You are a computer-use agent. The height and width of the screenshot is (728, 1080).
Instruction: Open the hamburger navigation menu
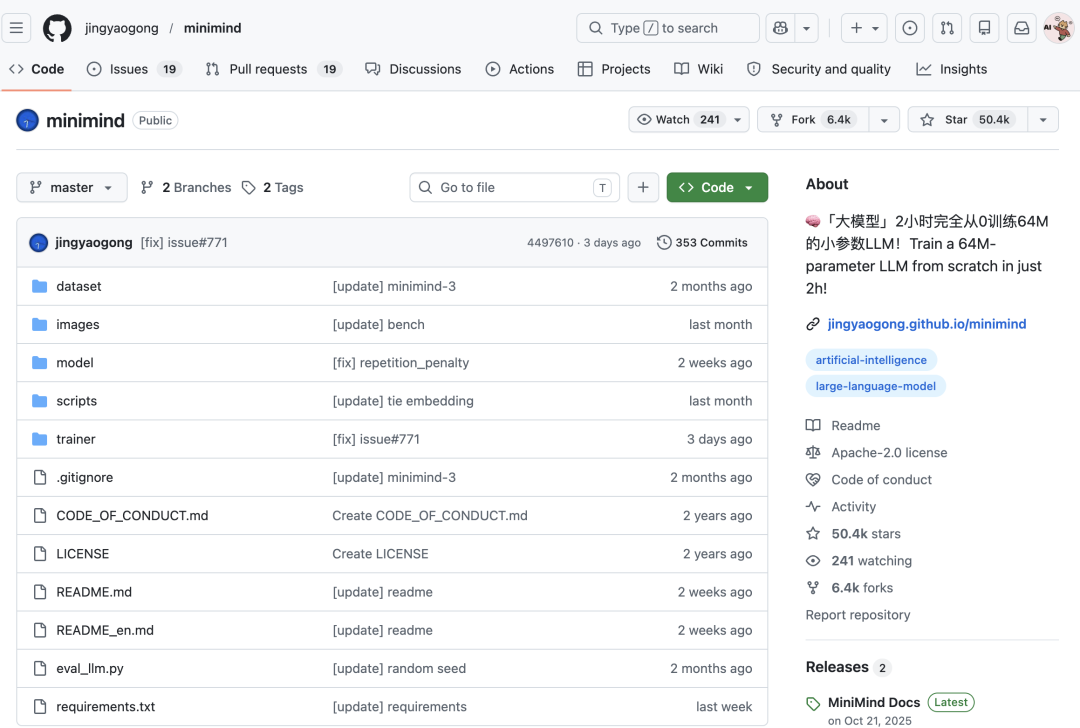point(17,28)
